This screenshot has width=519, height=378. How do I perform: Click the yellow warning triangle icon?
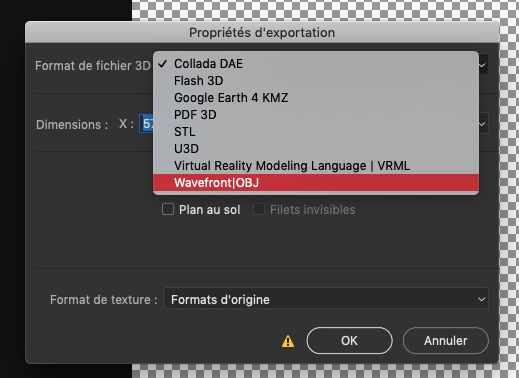pos(288,341)
